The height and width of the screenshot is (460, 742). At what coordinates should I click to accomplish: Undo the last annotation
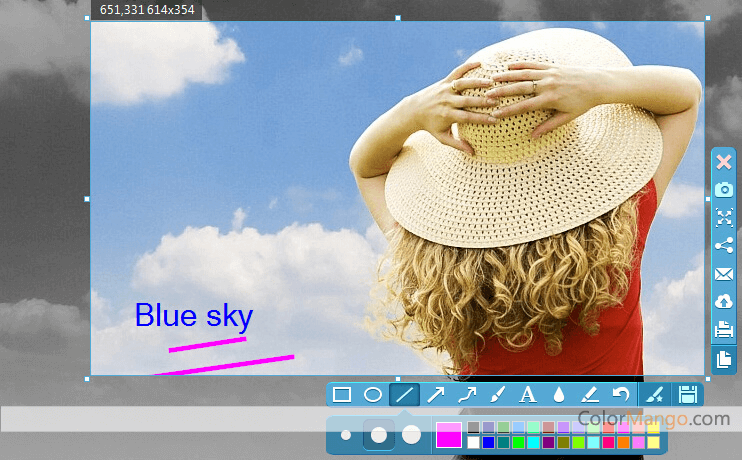coord(621,395)
